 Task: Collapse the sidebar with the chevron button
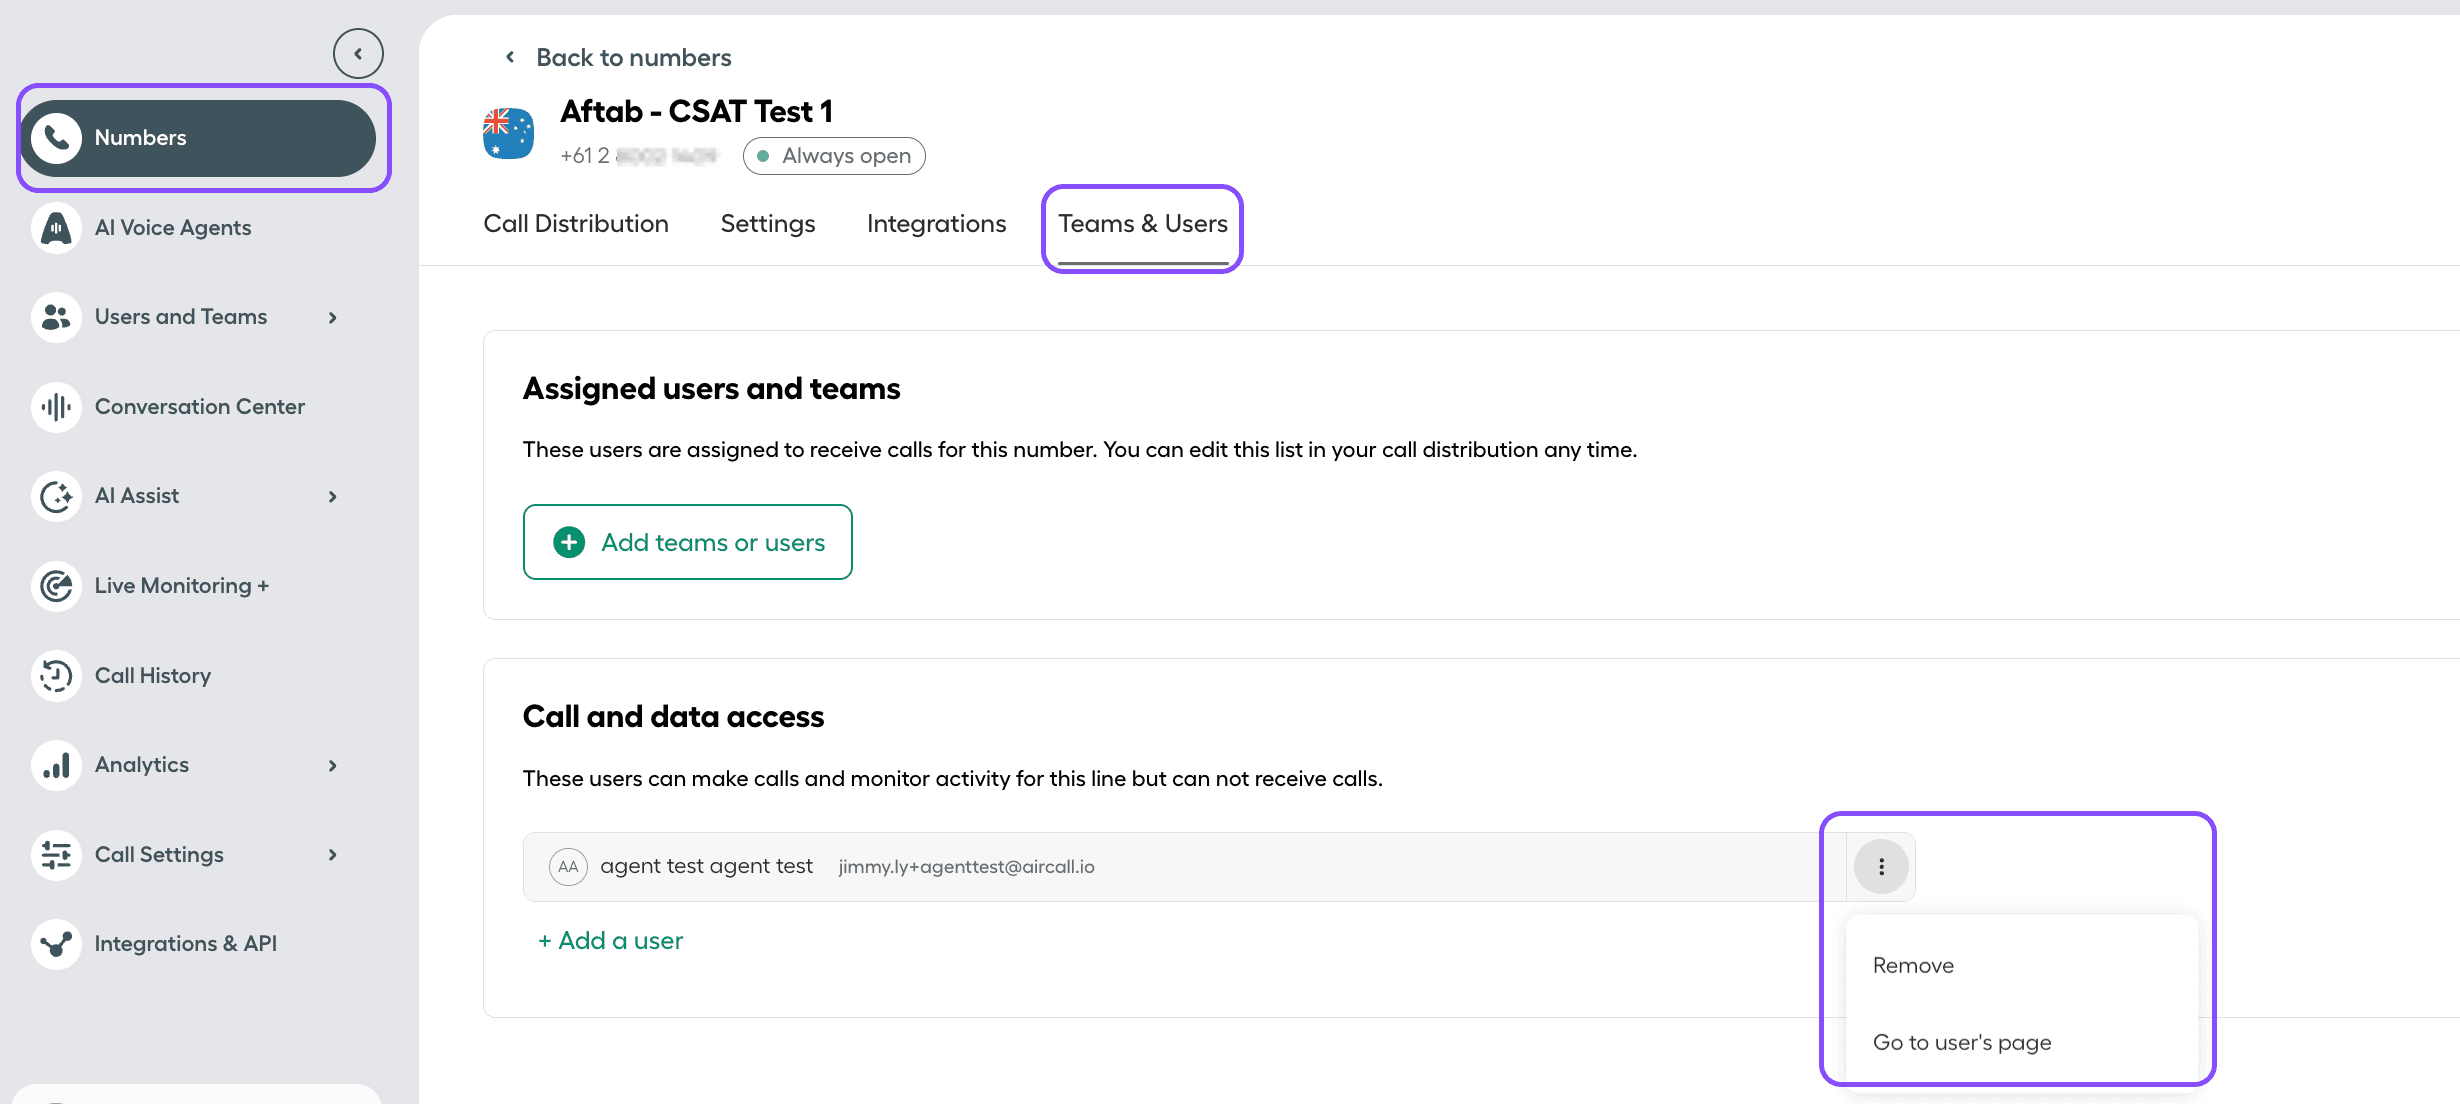(358, 54)
